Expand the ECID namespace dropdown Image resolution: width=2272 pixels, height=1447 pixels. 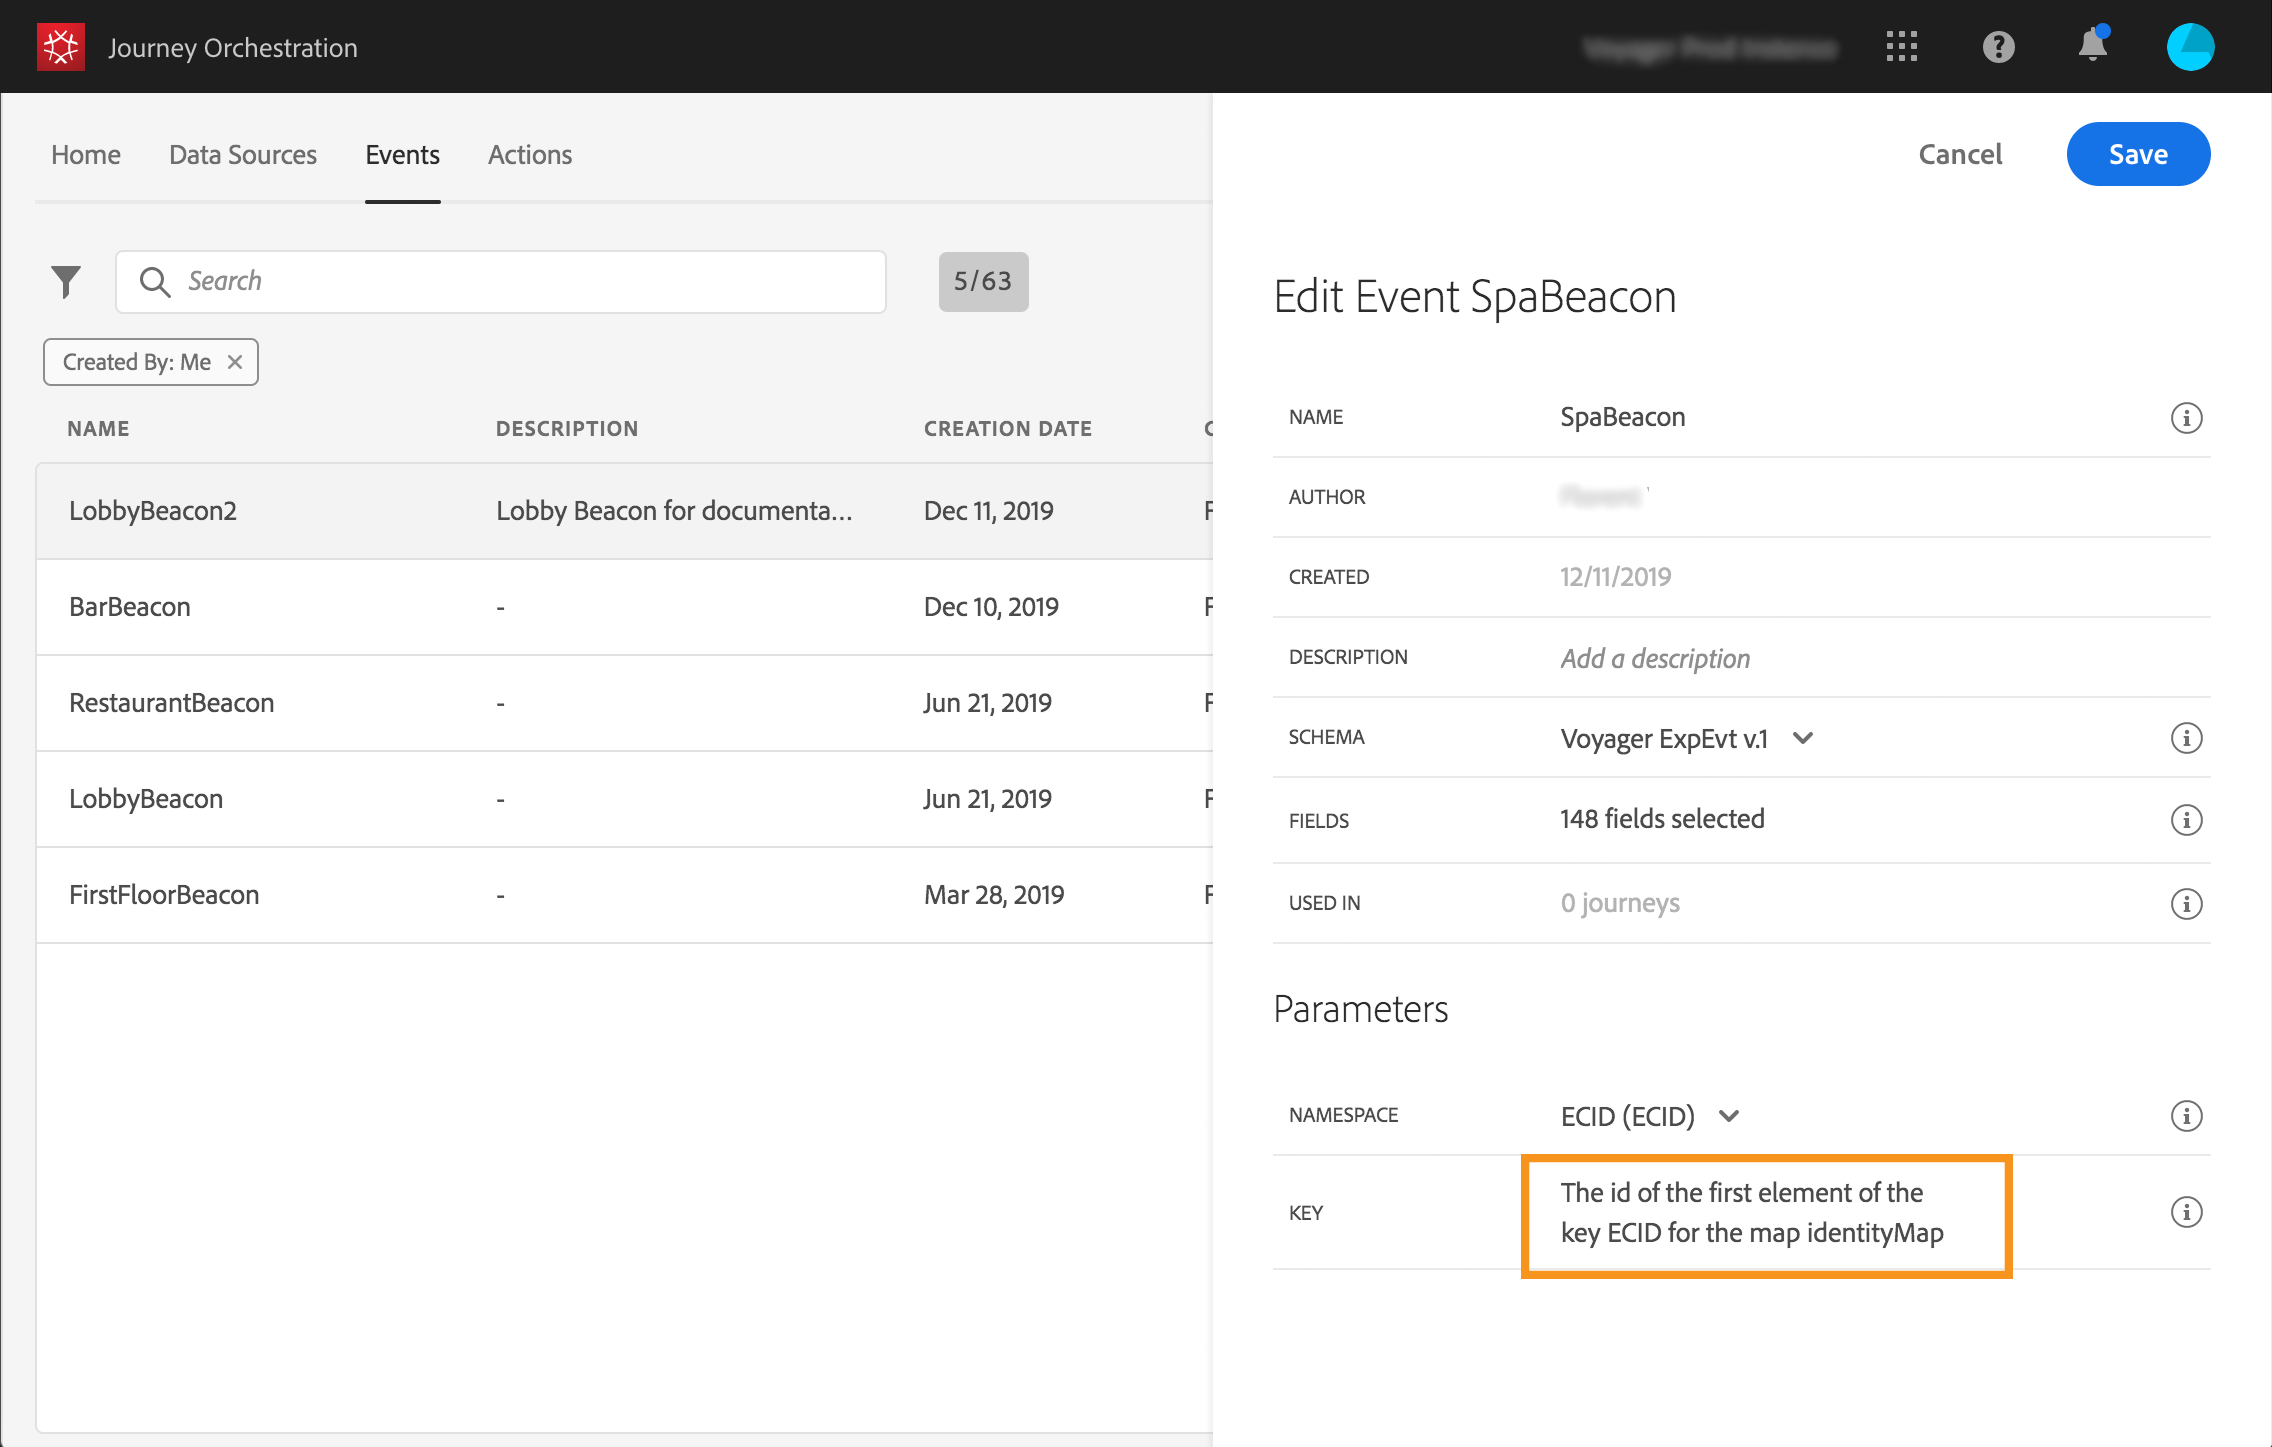pos(1729,1116)
